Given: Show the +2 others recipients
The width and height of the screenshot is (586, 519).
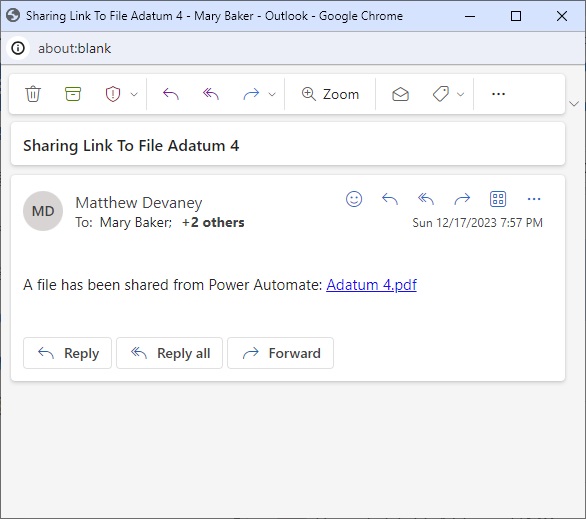Looking at the screenshot, I should point(213,223).
